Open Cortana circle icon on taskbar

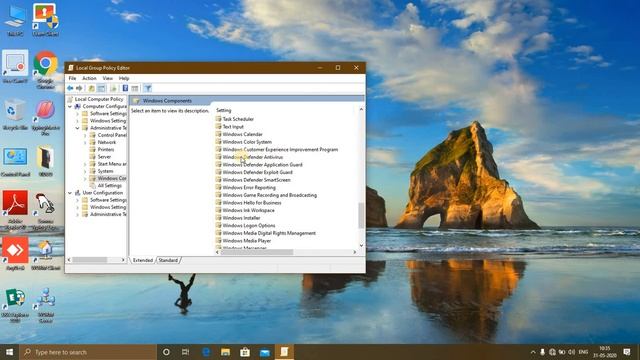coord(166,352)
